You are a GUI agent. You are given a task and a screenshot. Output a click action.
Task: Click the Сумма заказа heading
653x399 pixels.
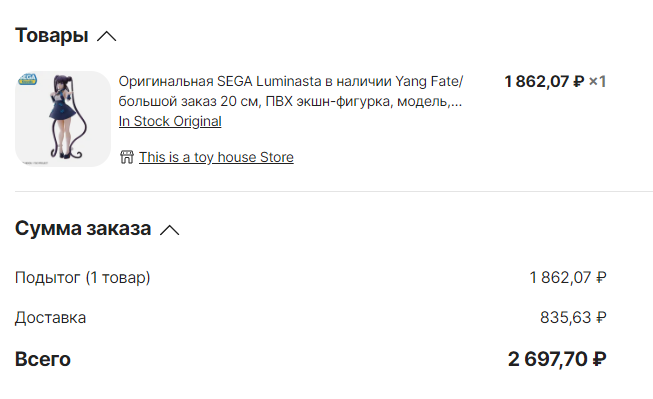coord(83,229)
